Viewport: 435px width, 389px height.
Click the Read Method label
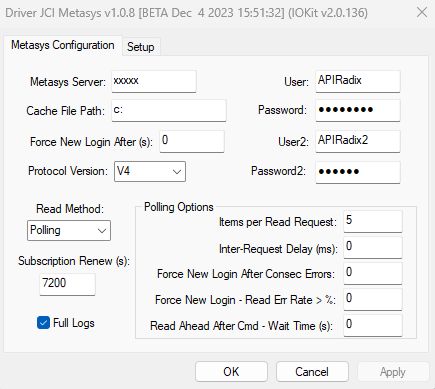70,209
